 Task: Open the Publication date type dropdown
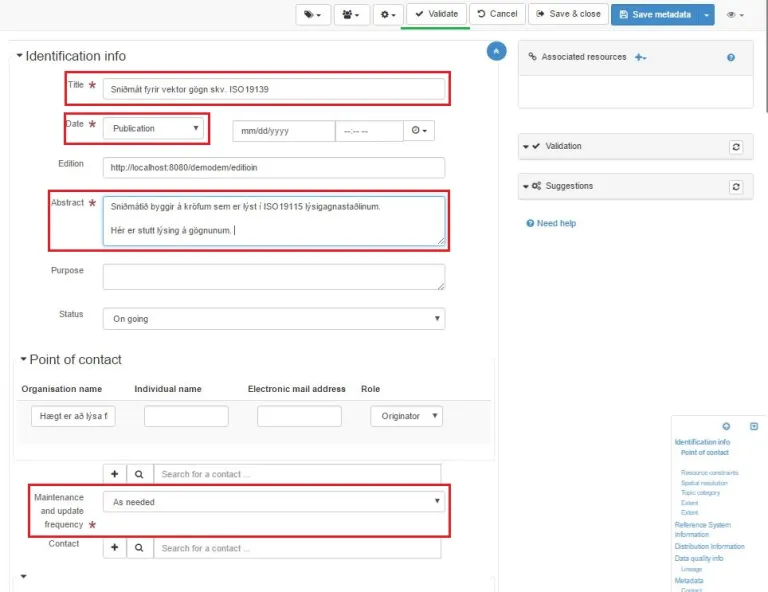click(154, 129)
